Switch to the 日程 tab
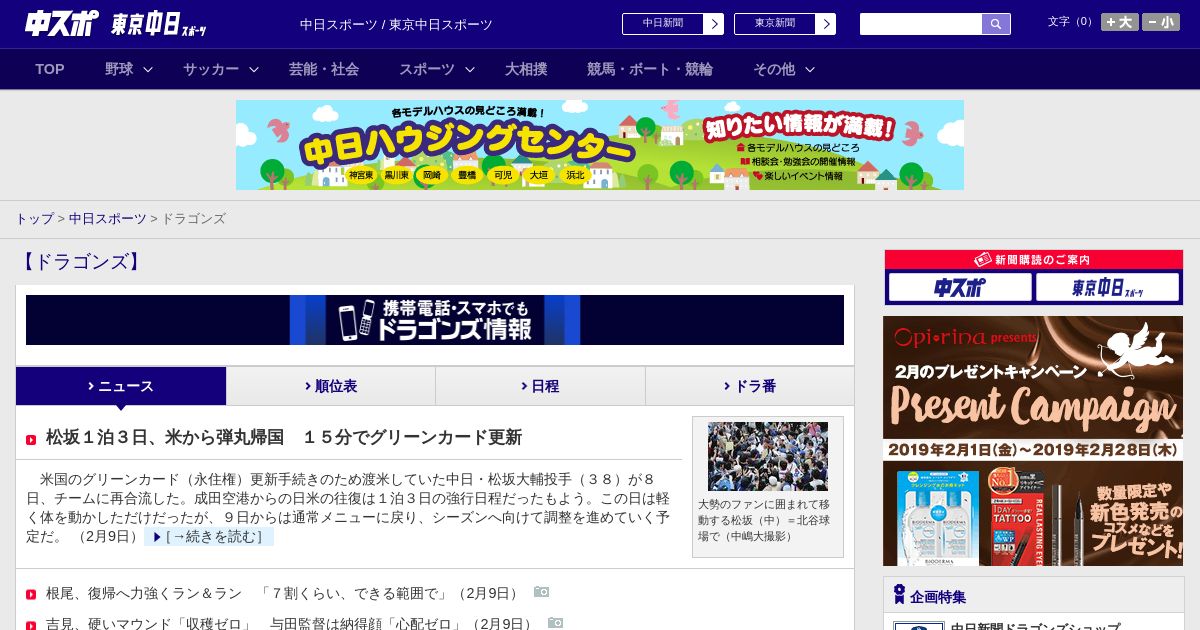Screen dimensions: 1200x630 click(540, 386)
